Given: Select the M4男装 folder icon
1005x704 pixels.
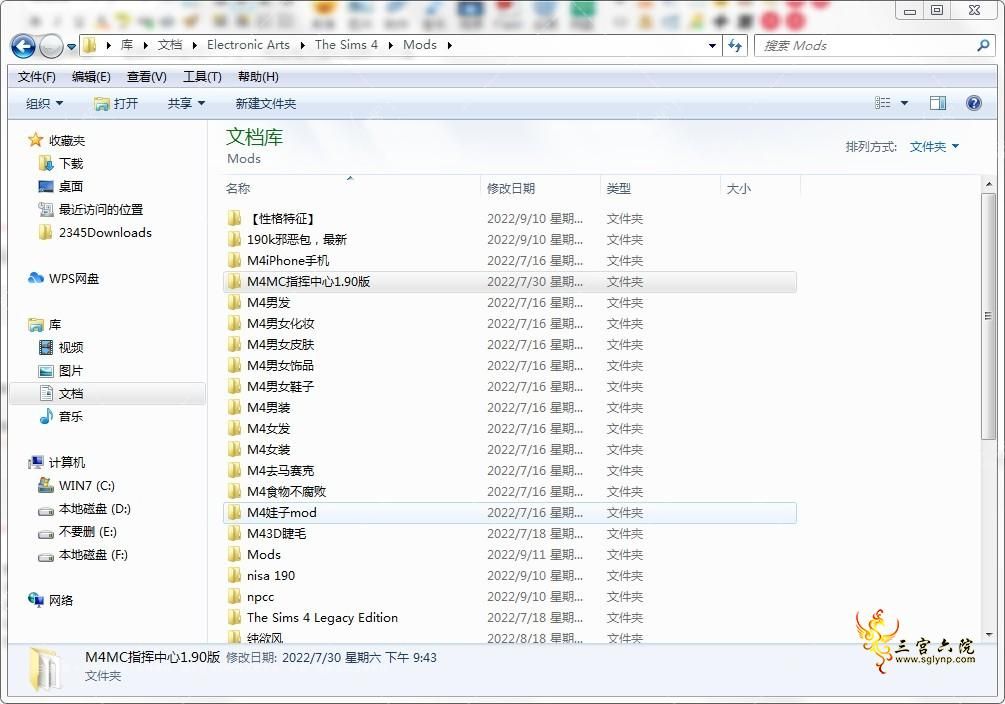Looking at the screenshot, I should pyautogui.click(x=234, y=408).
